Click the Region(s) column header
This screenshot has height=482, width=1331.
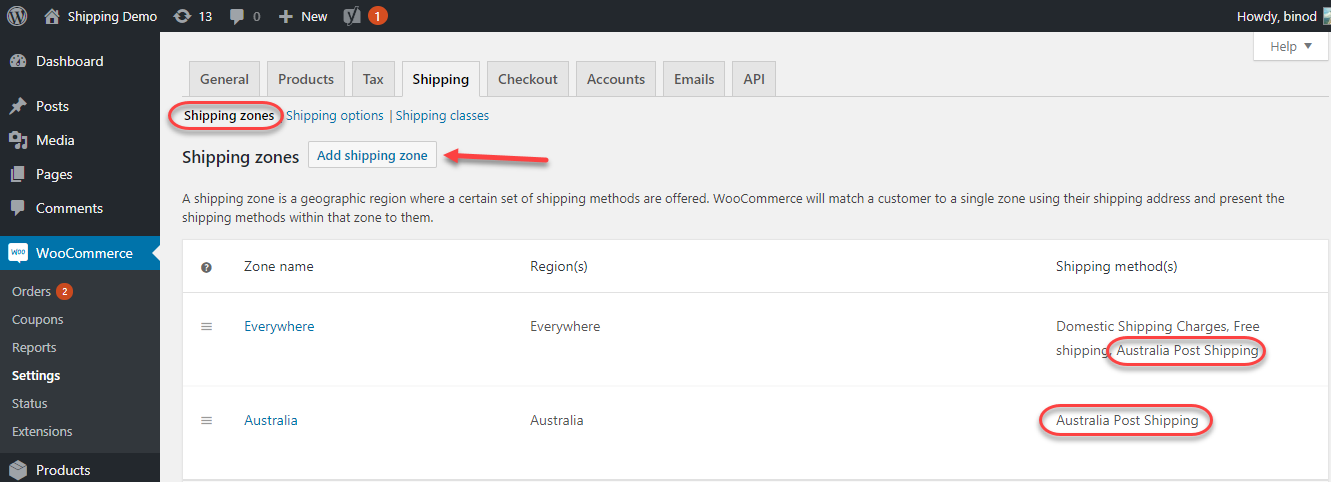[559, 267]
